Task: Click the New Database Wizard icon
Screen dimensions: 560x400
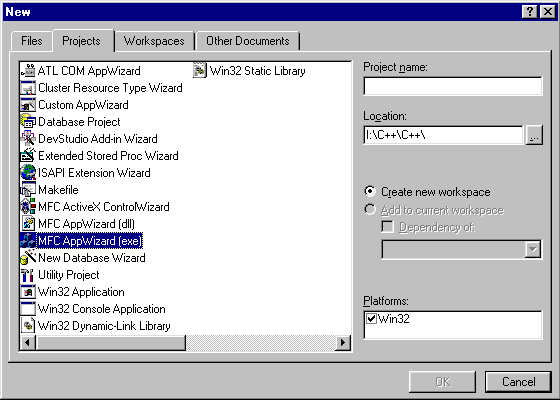Action: pos(28,258)
